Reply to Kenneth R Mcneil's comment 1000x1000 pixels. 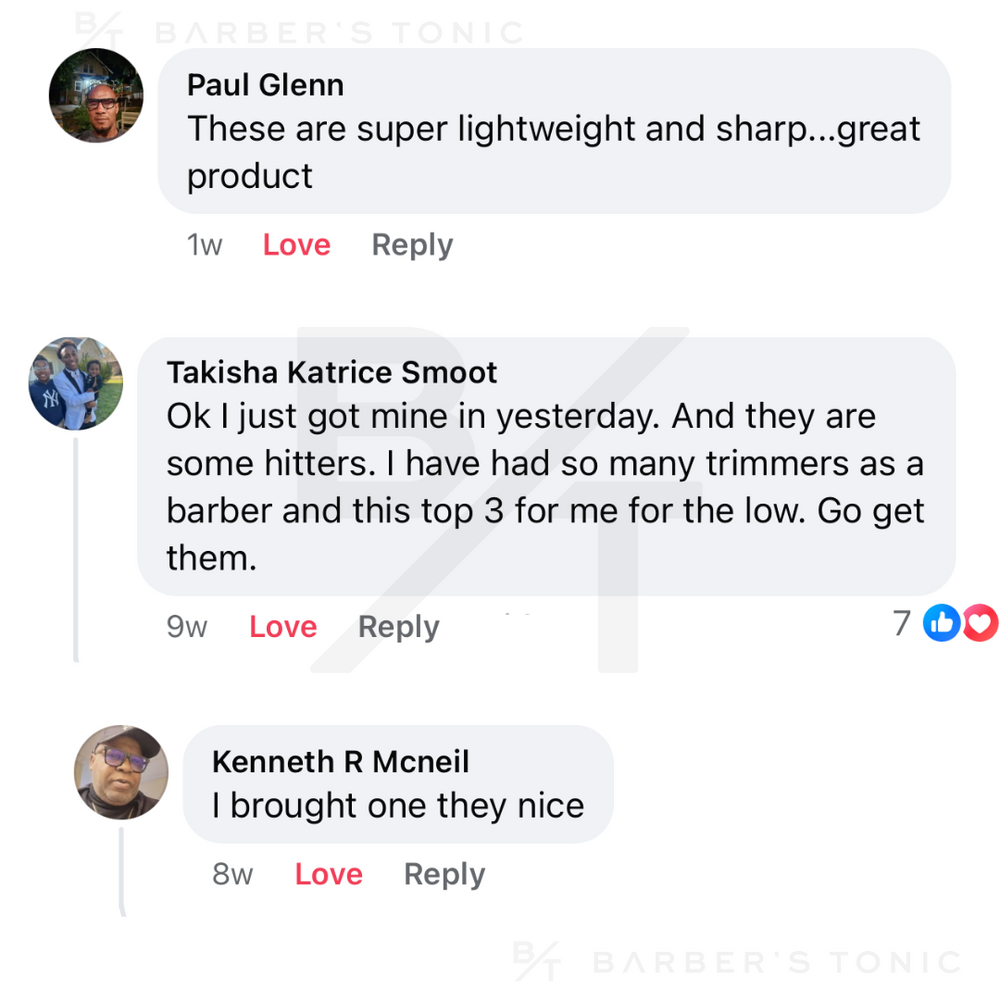click(444, 874)
